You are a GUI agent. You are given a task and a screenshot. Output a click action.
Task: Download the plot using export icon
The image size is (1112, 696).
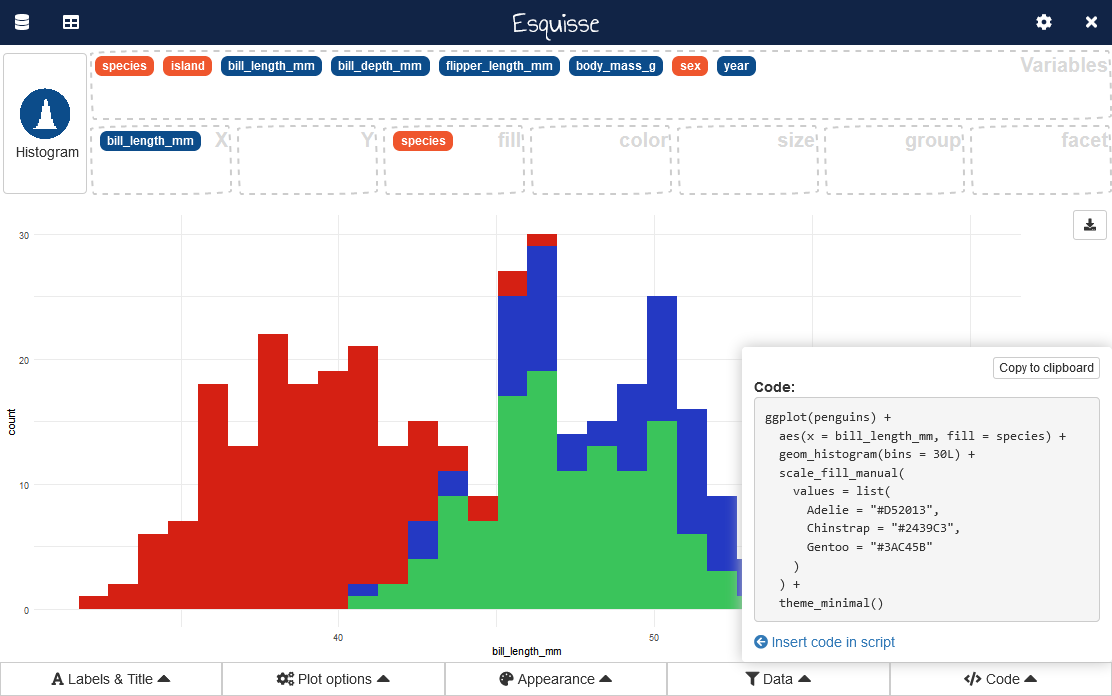click(x=1090, y=225)
